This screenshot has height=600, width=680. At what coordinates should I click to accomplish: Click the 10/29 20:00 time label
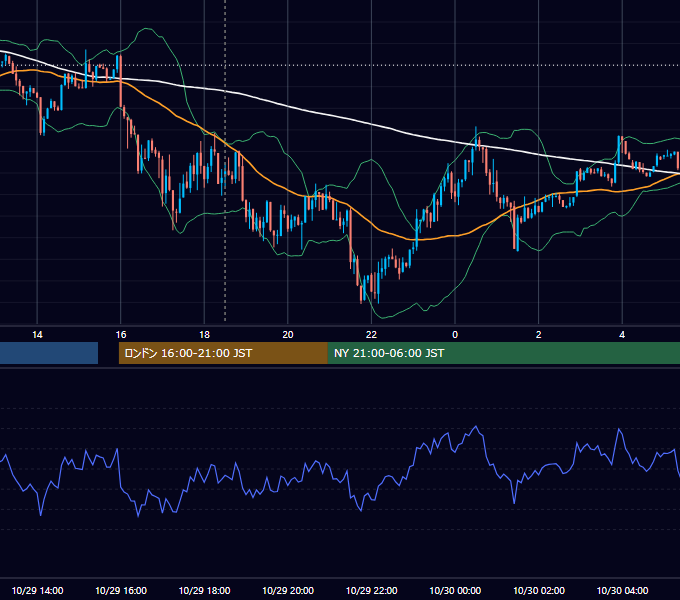pyautogui.click(x=288, y=590)
